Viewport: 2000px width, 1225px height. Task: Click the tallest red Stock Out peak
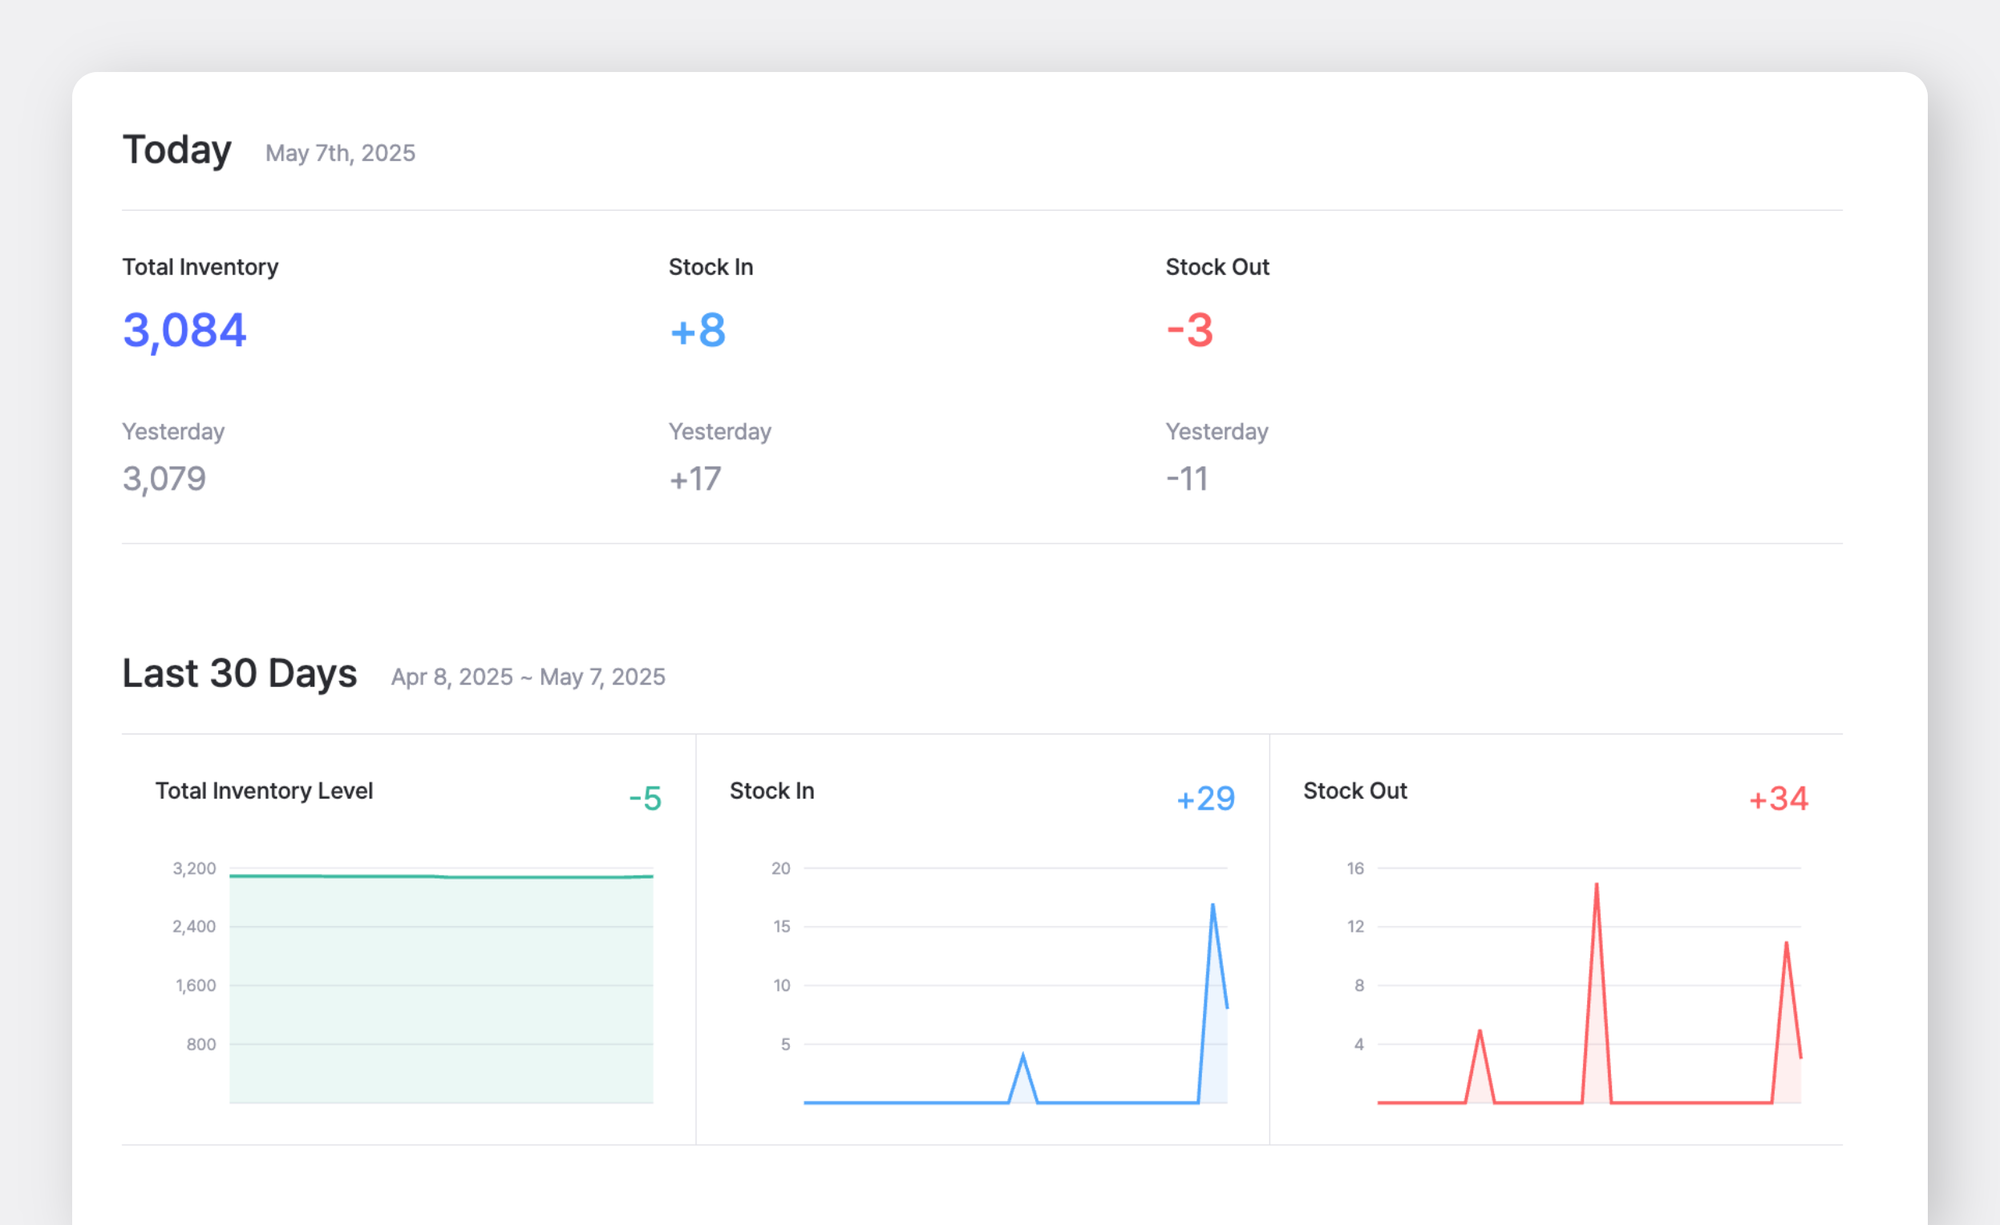click(1596, 888)
